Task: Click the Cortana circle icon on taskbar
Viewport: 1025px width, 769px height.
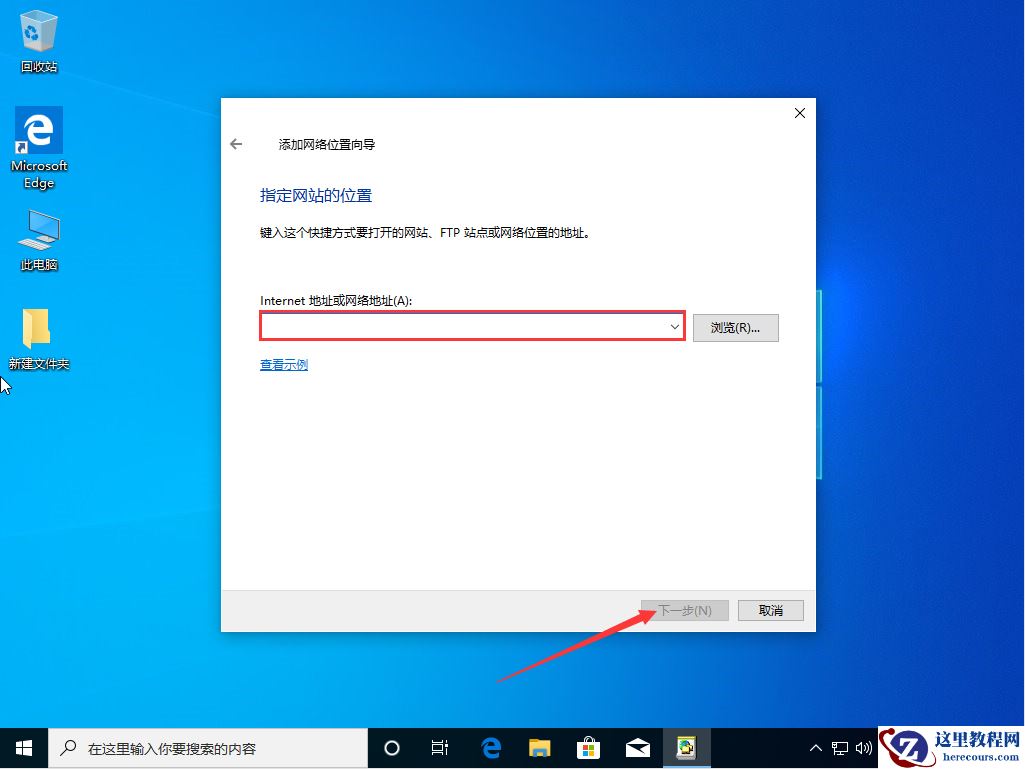Action: pos(391,747)
